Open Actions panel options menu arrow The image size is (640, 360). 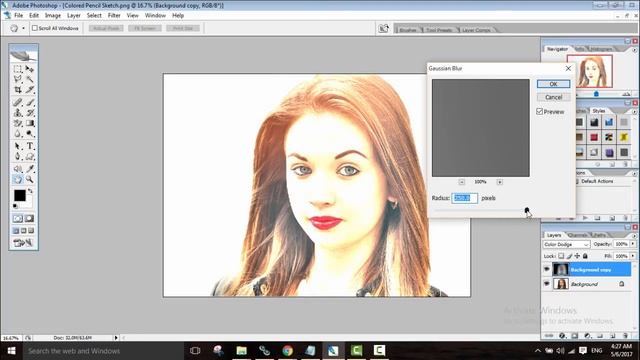[634, 173]
